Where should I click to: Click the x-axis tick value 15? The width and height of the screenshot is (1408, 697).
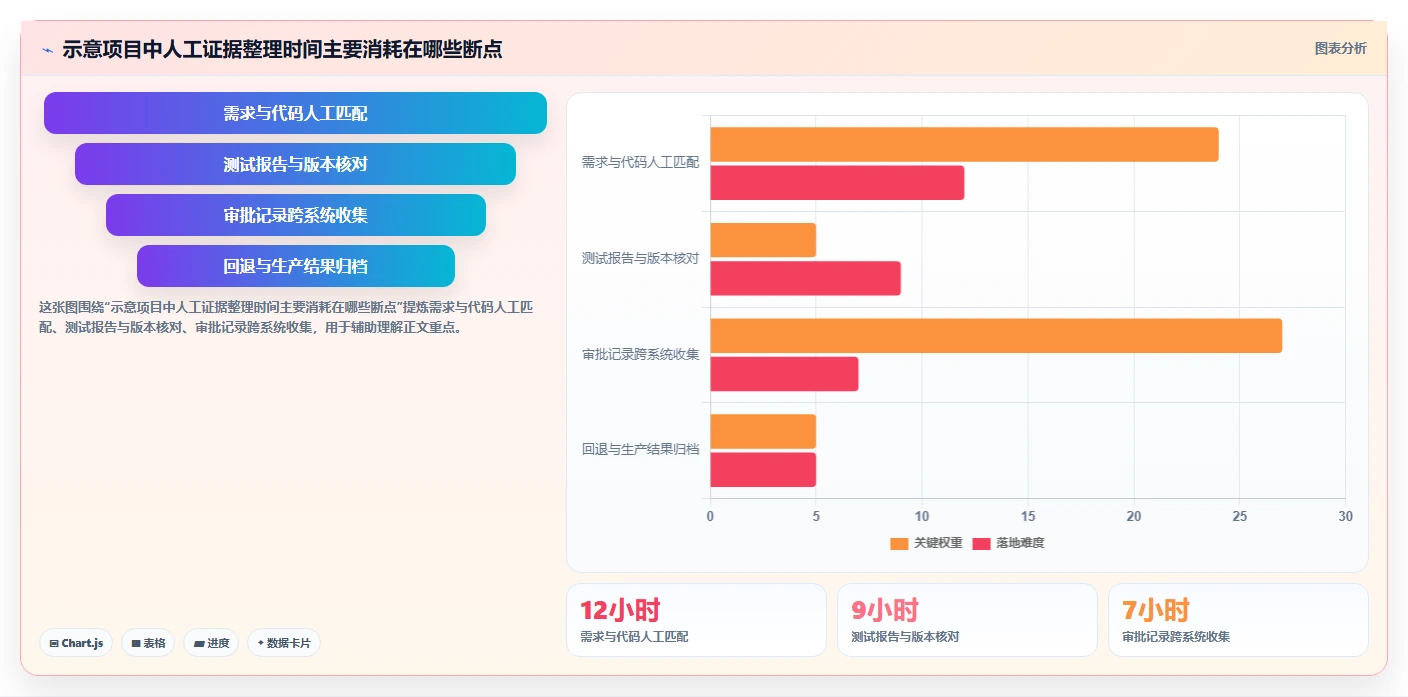[x=1028, y=516]
